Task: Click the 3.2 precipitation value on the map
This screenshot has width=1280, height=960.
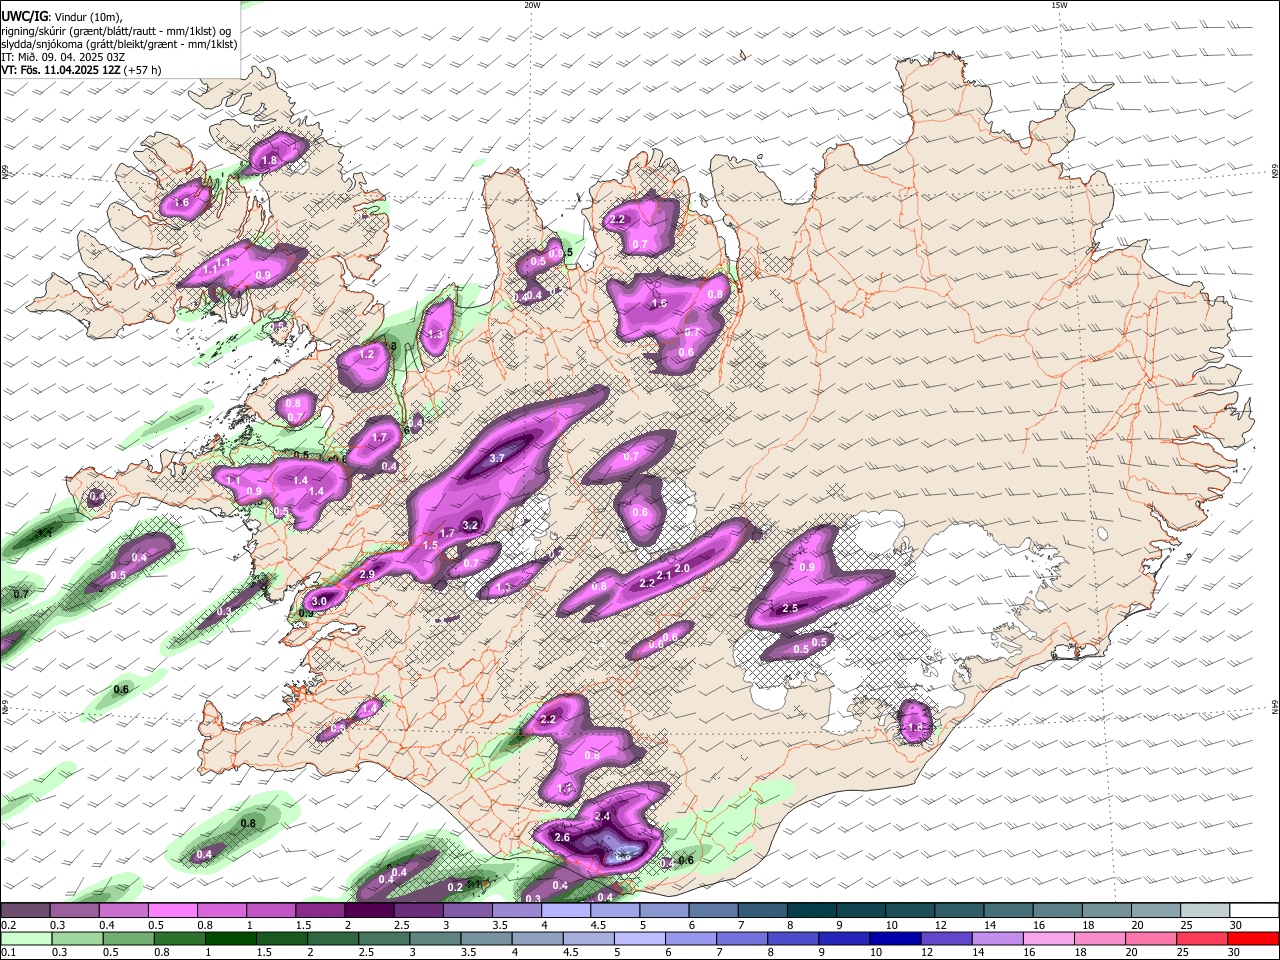Action: point(471,525)
